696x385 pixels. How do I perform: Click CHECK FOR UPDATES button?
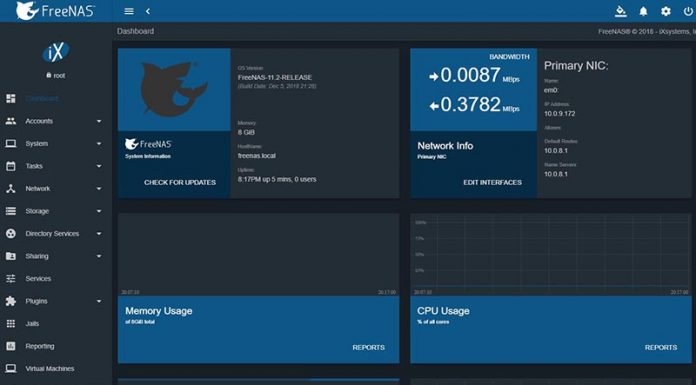[180, 183]
